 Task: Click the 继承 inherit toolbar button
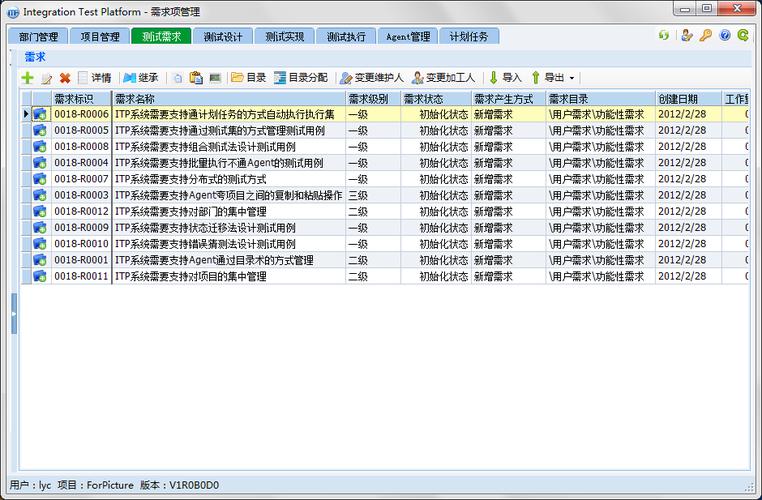coord(141,78)
